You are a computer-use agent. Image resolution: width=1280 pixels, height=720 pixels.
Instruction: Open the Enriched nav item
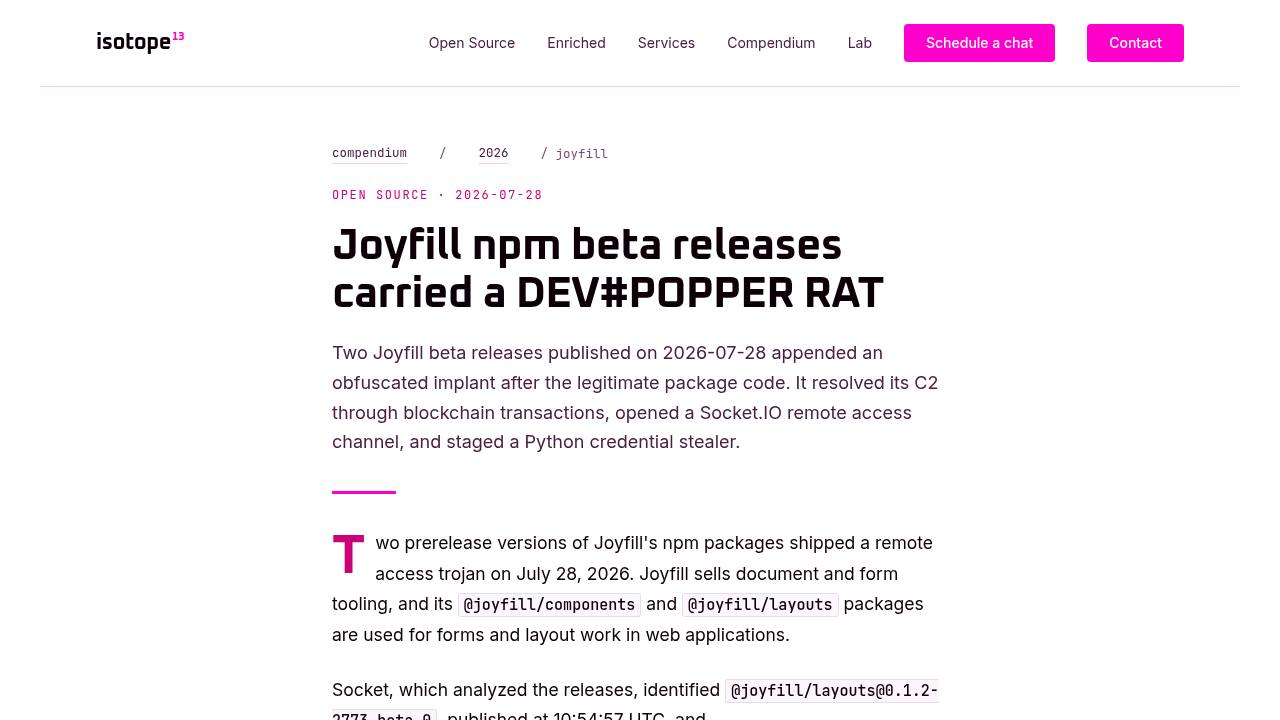[x=576, y=43]
